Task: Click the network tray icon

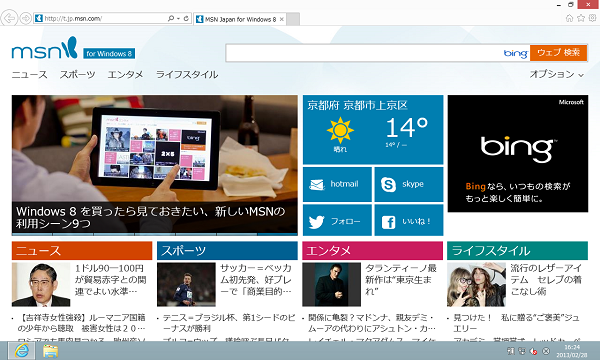Action: 522,351
